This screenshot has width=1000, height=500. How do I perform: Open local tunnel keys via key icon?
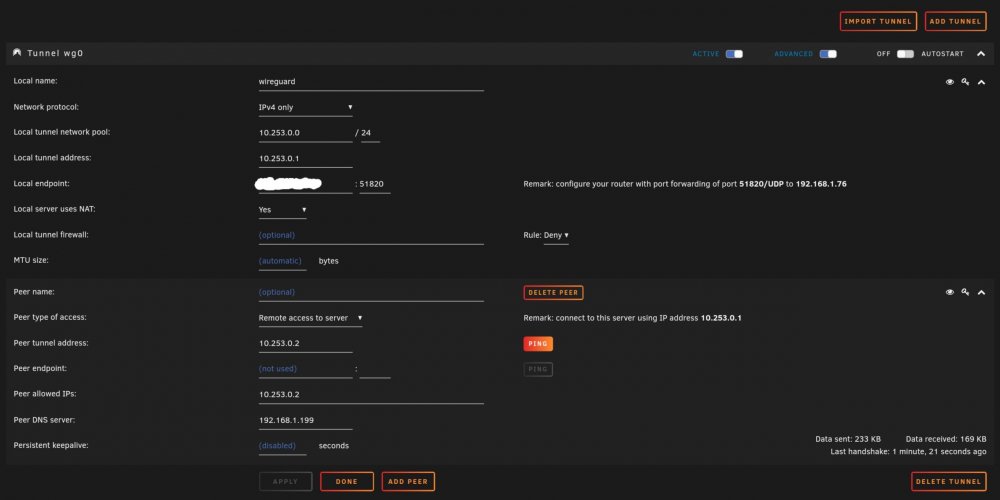[966, 82]
